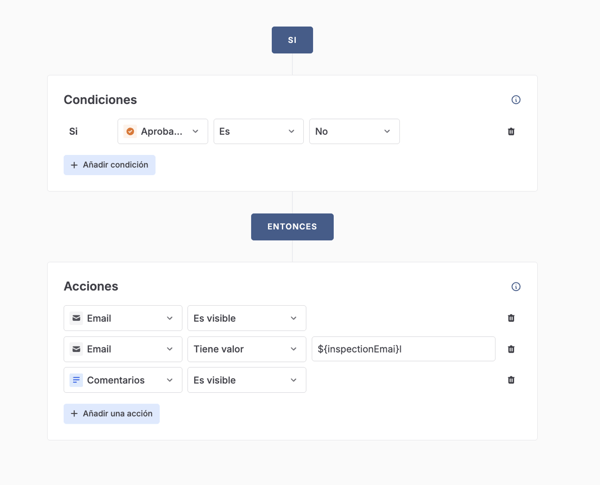The image size is (600, 485).
Task: Click 'Añadir condición' button
Action: click(109, 165)
